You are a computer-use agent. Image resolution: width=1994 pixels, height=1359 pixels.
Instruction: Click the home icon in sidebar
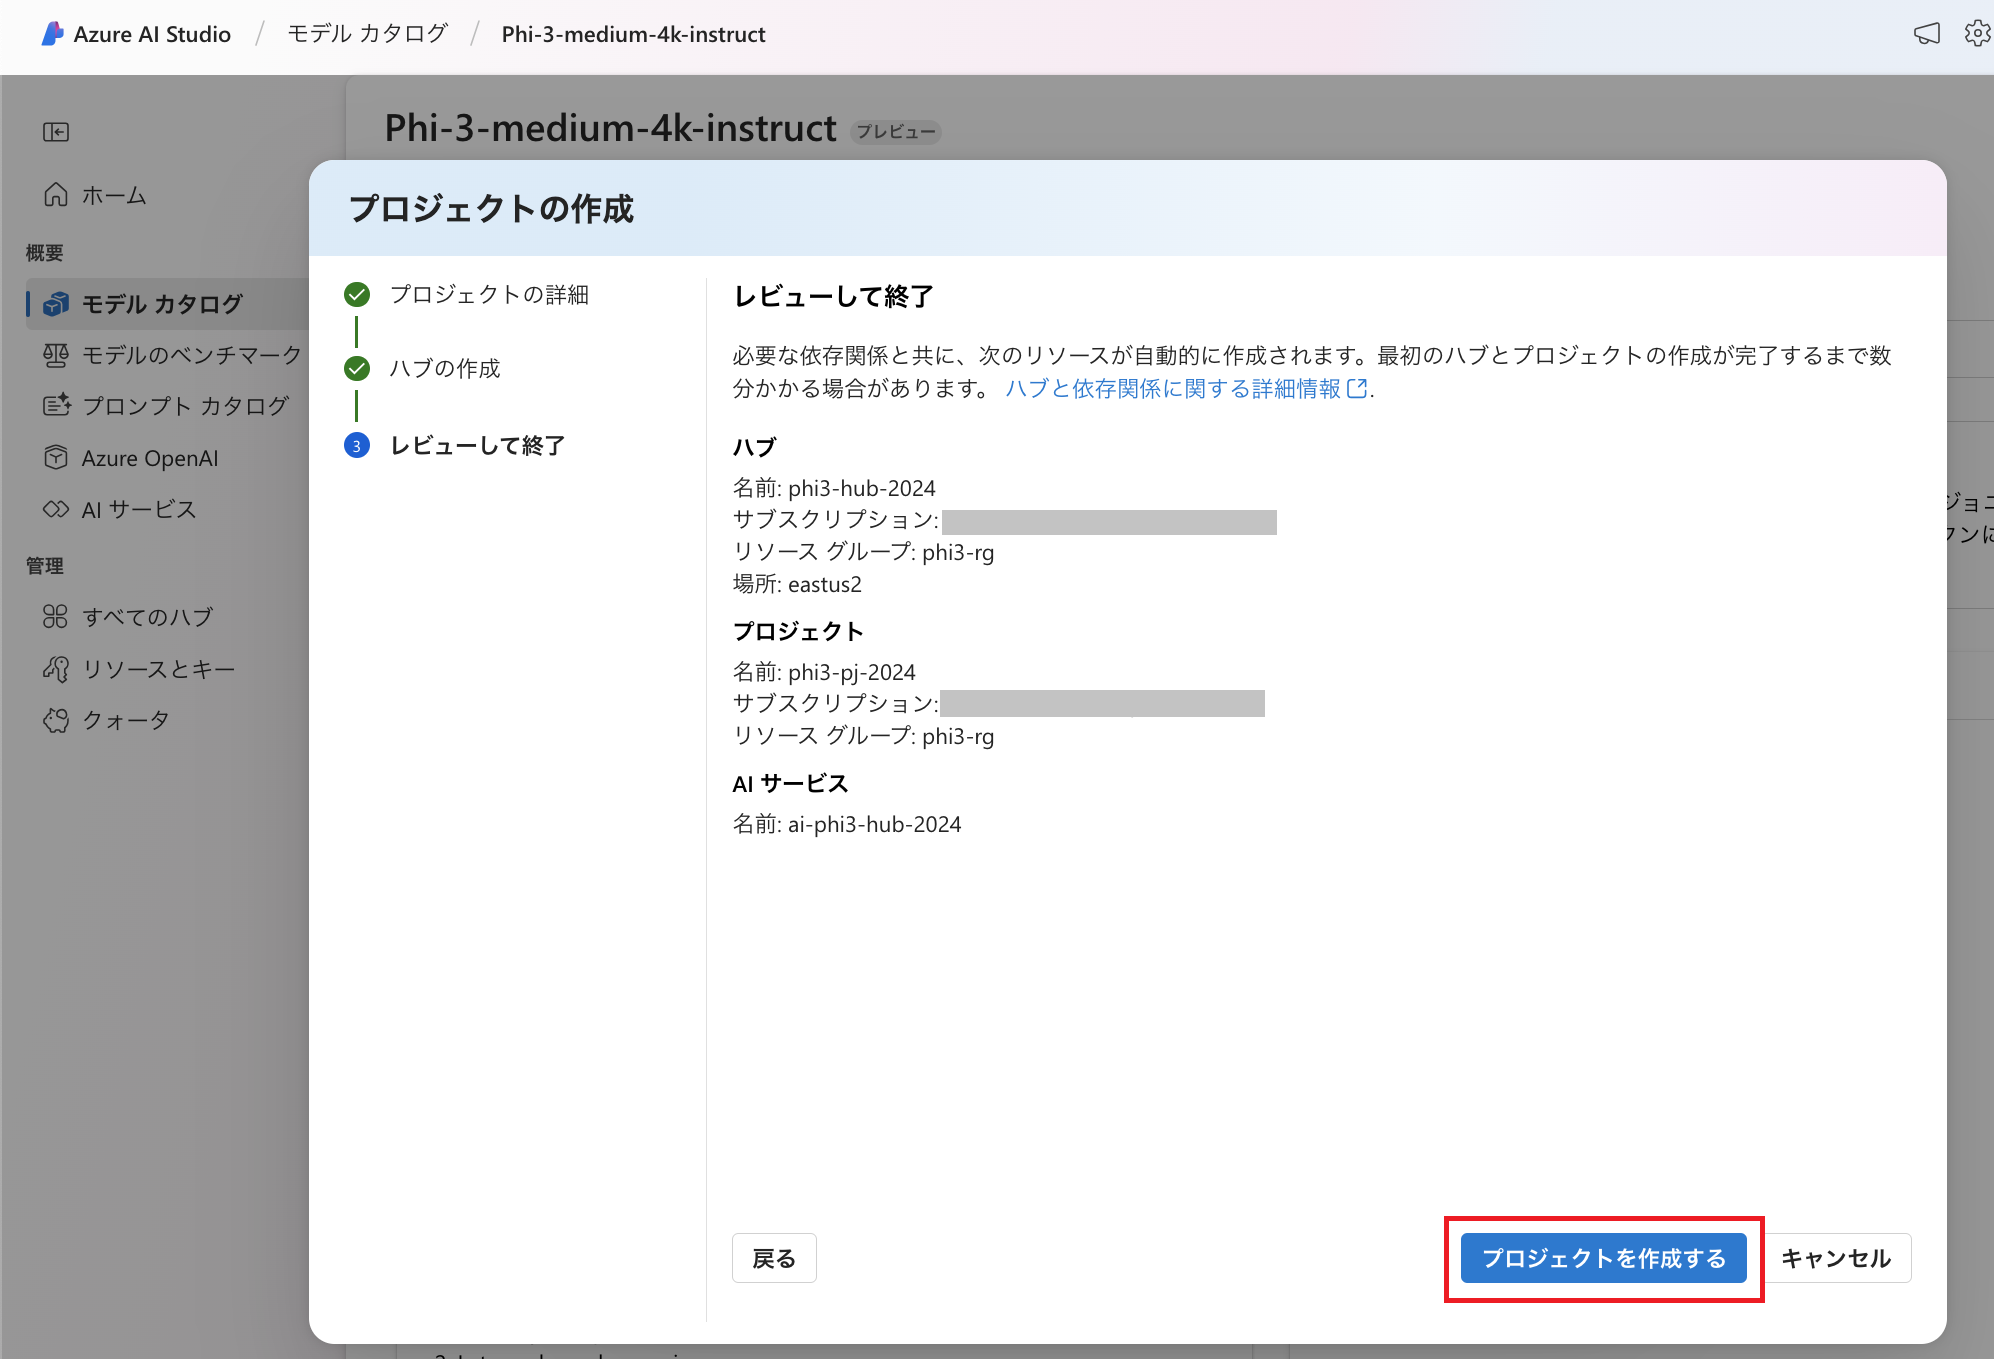click(56, 195)
